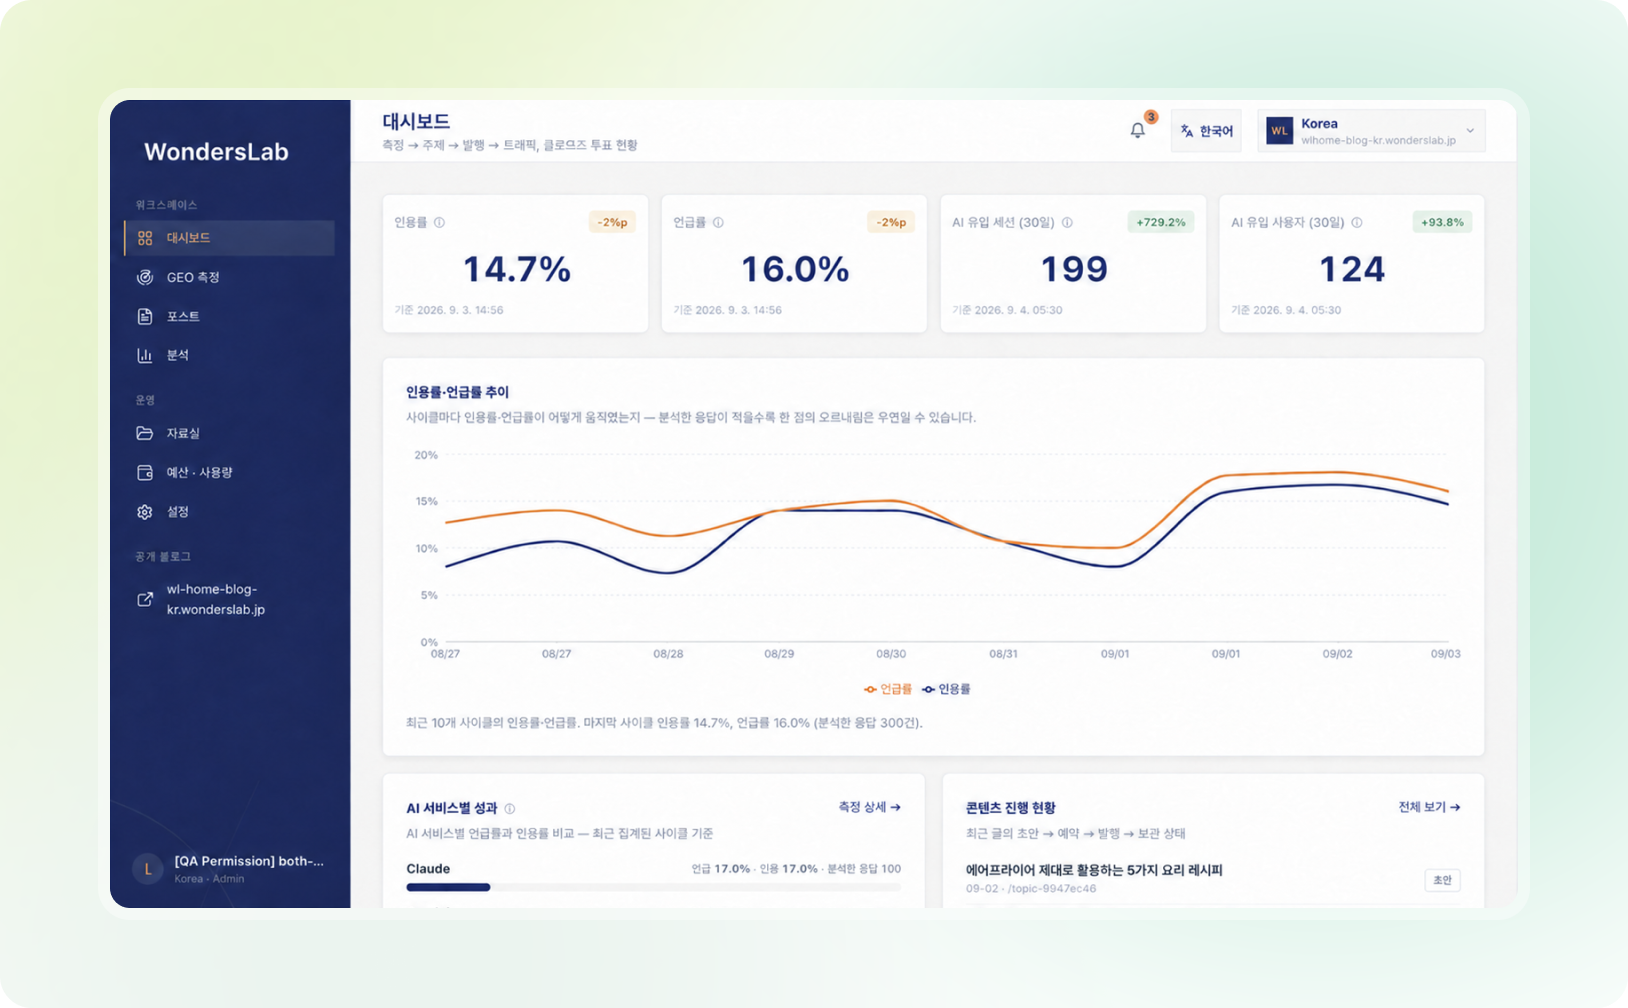Expand the Korea workspace dropdown chevron
The height and width of the screenshot is (1008, 1628).
pyautogui.click(x=1470, y=131)
